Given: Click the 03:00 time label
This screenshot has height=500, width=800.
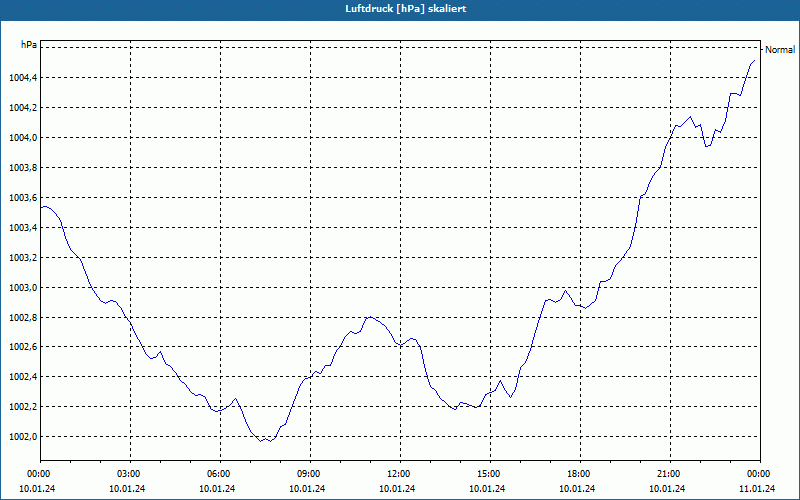Looking at the screenshot, I should pos(131,473).
